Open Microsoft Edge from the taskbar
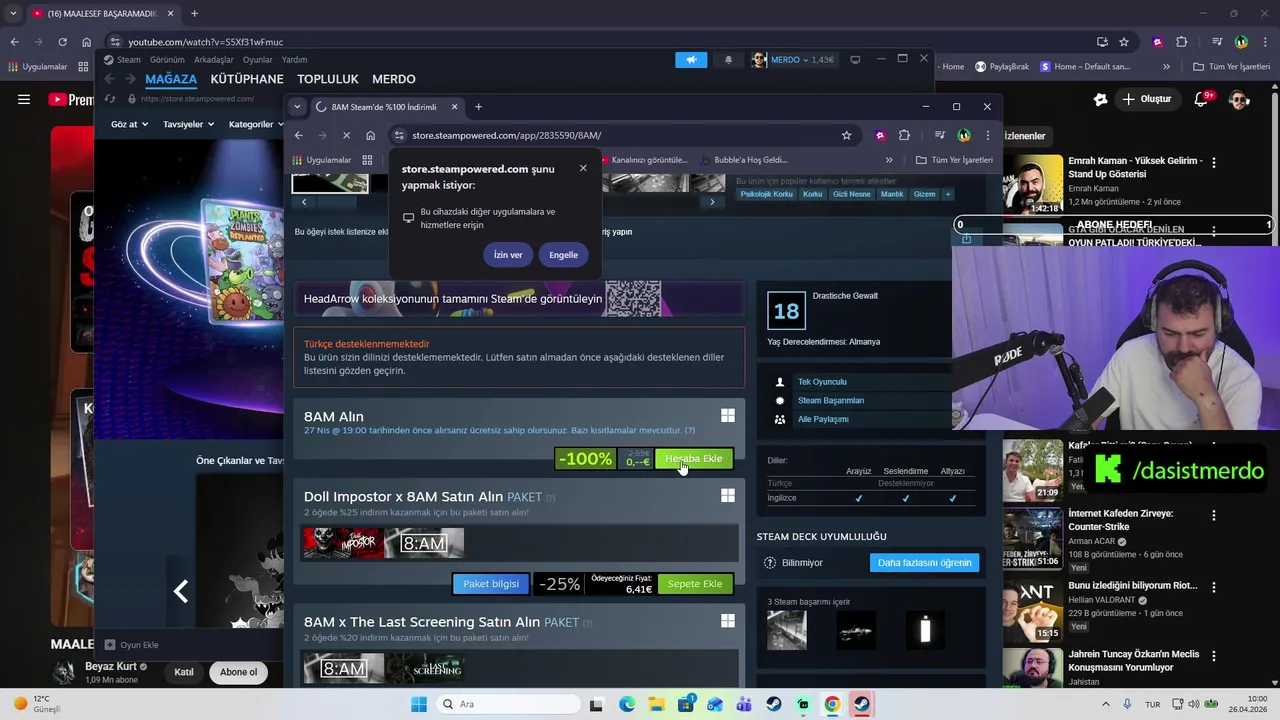 [627, 704]
